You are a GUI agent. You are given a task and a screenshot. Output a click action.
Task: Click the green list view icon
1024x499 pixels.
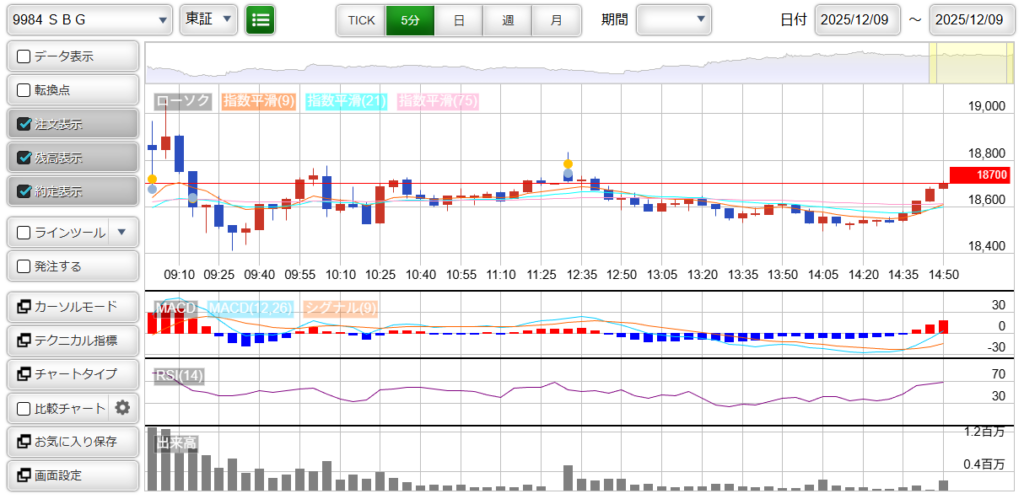tap(261, 20)
